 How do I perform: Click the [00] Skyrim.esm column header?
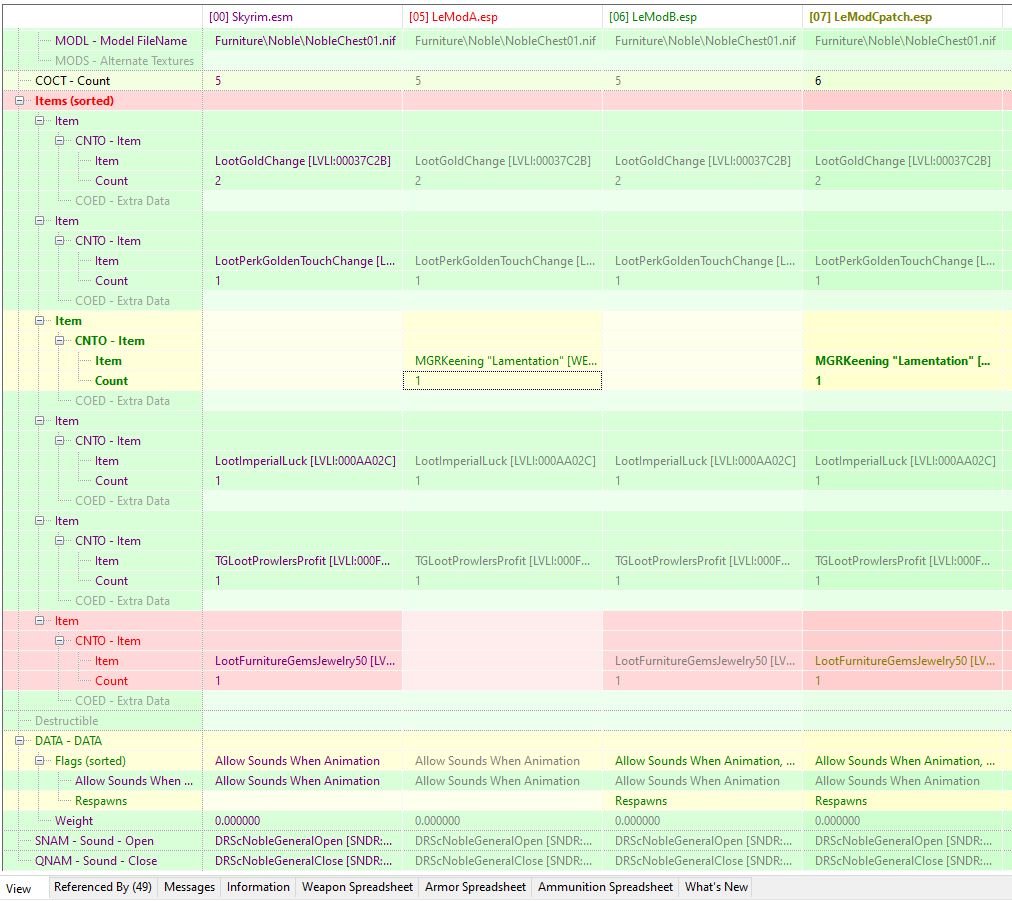point(302,17)
